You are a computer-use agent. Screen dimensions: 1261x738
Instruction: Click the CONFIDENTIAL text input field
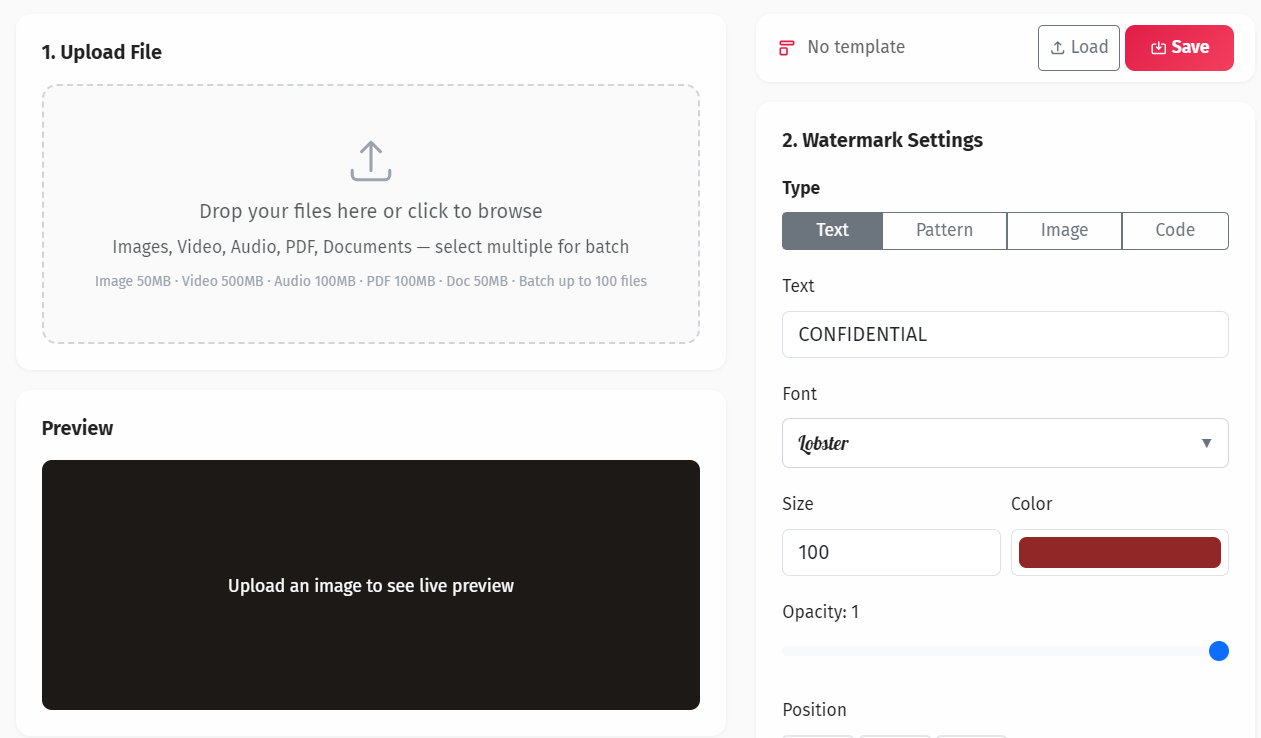point(1005,334)
